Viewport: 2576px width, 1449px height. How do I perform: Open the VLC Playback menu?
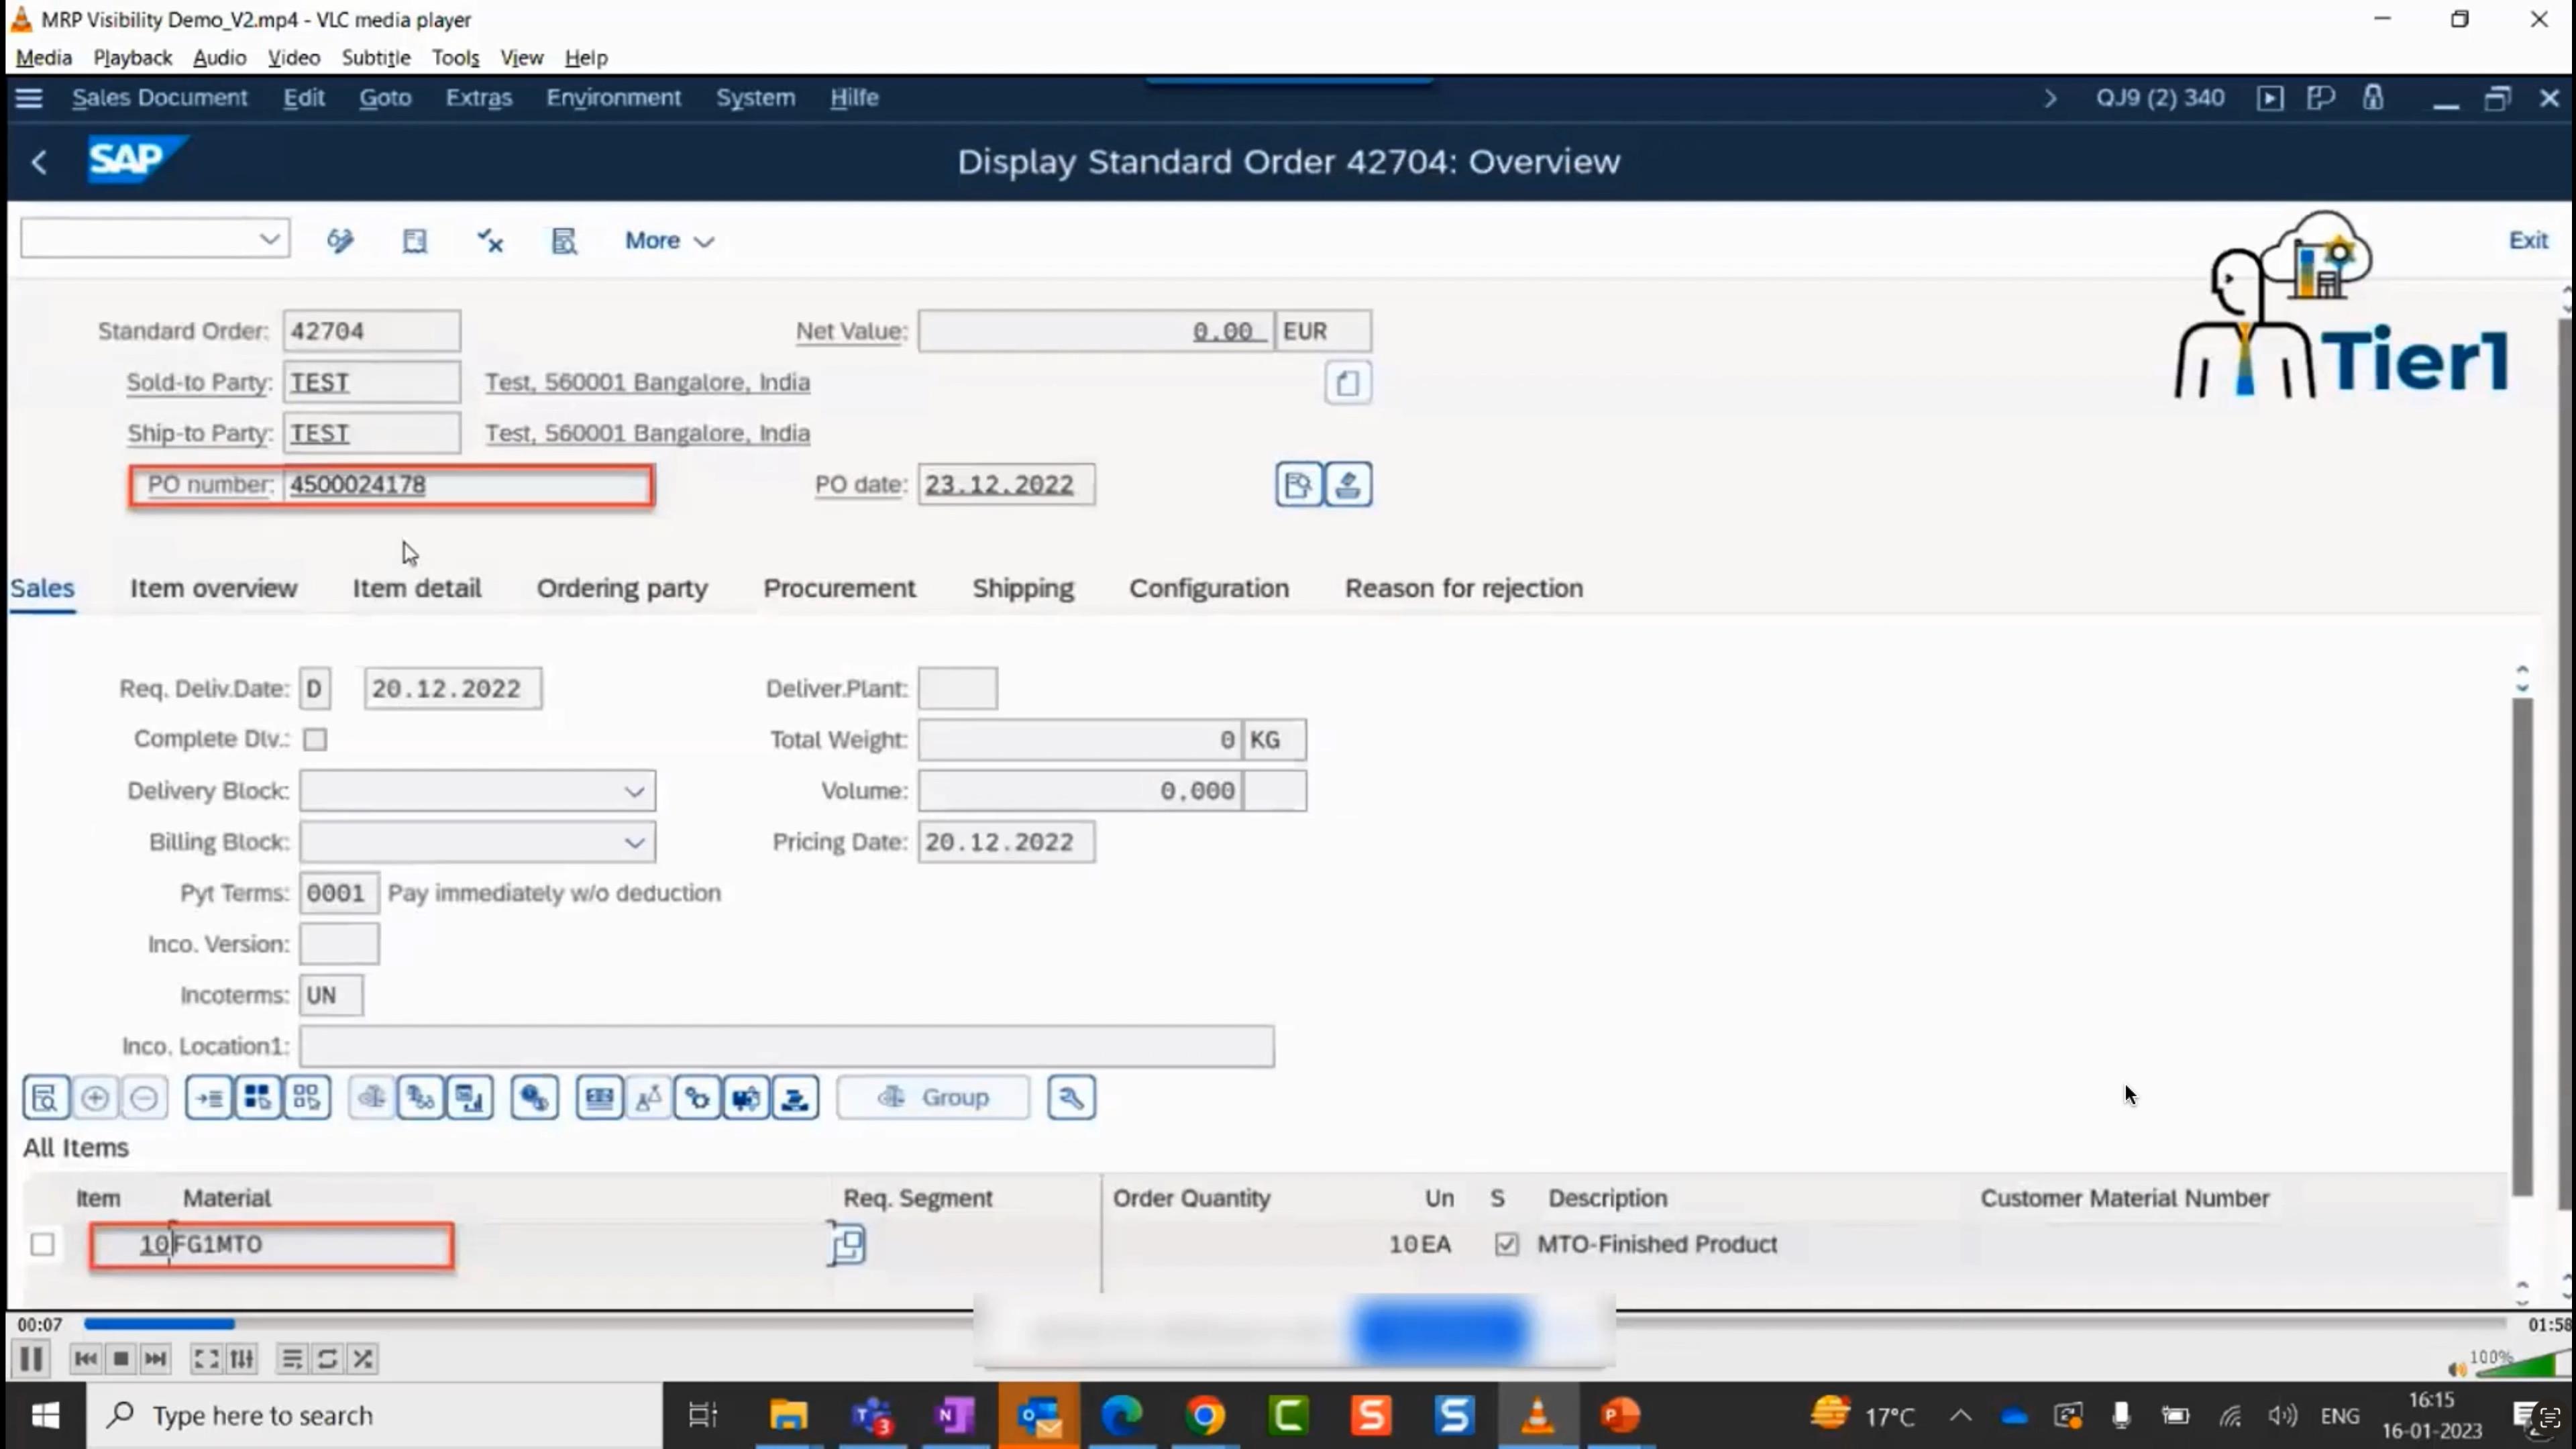click(132, 58)
